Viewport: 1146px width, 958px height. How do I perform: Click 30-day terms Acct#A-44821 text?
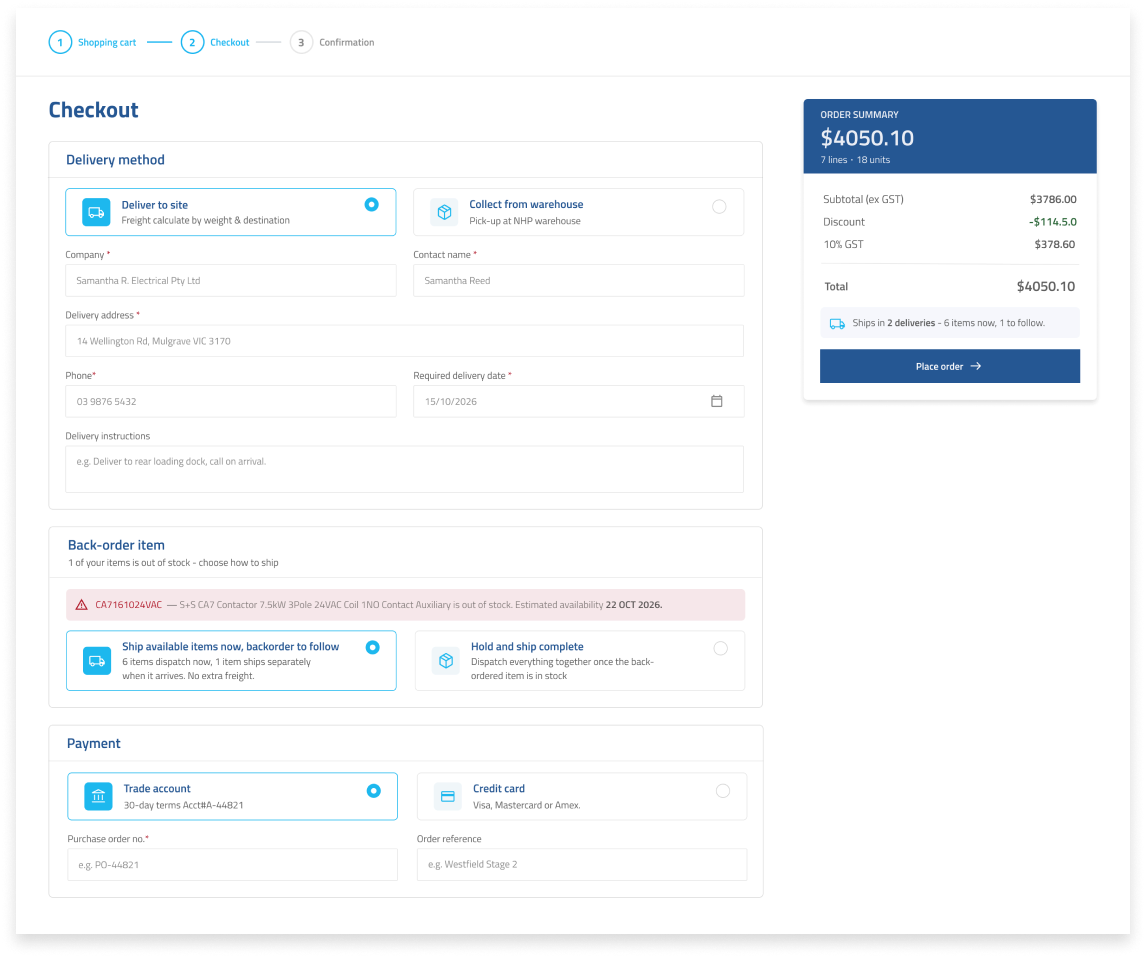pyautogui.click(x=183, y=805)
